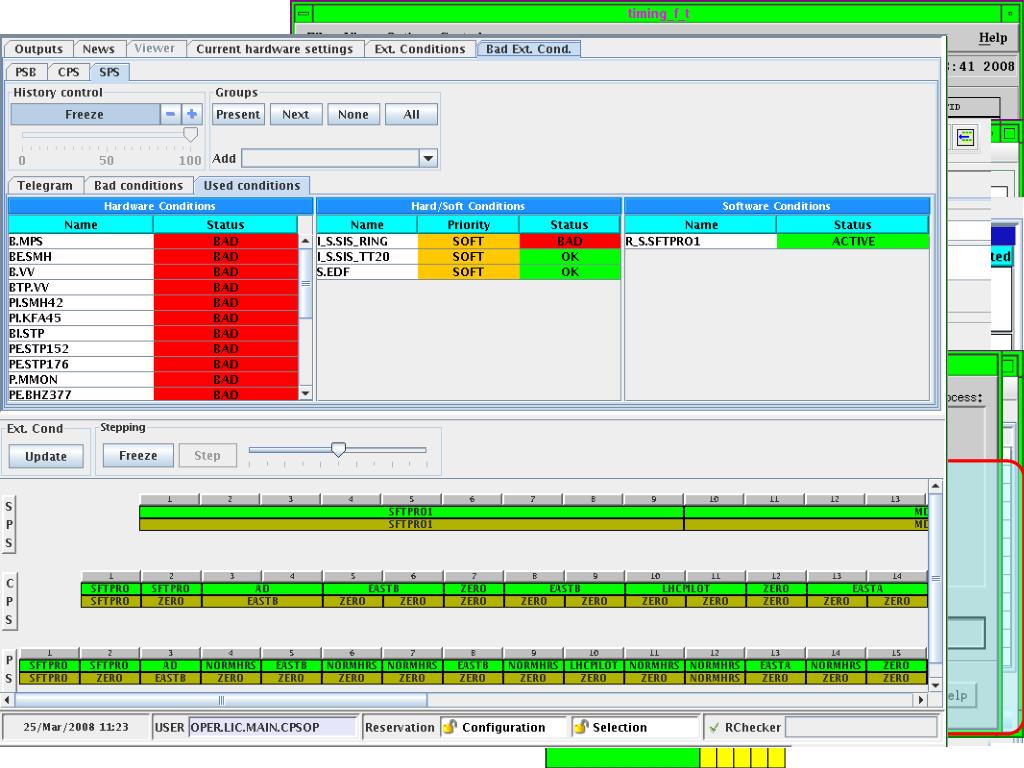Click the BAD status cell of I_S.SIS_RING

[x=569, y=241]
